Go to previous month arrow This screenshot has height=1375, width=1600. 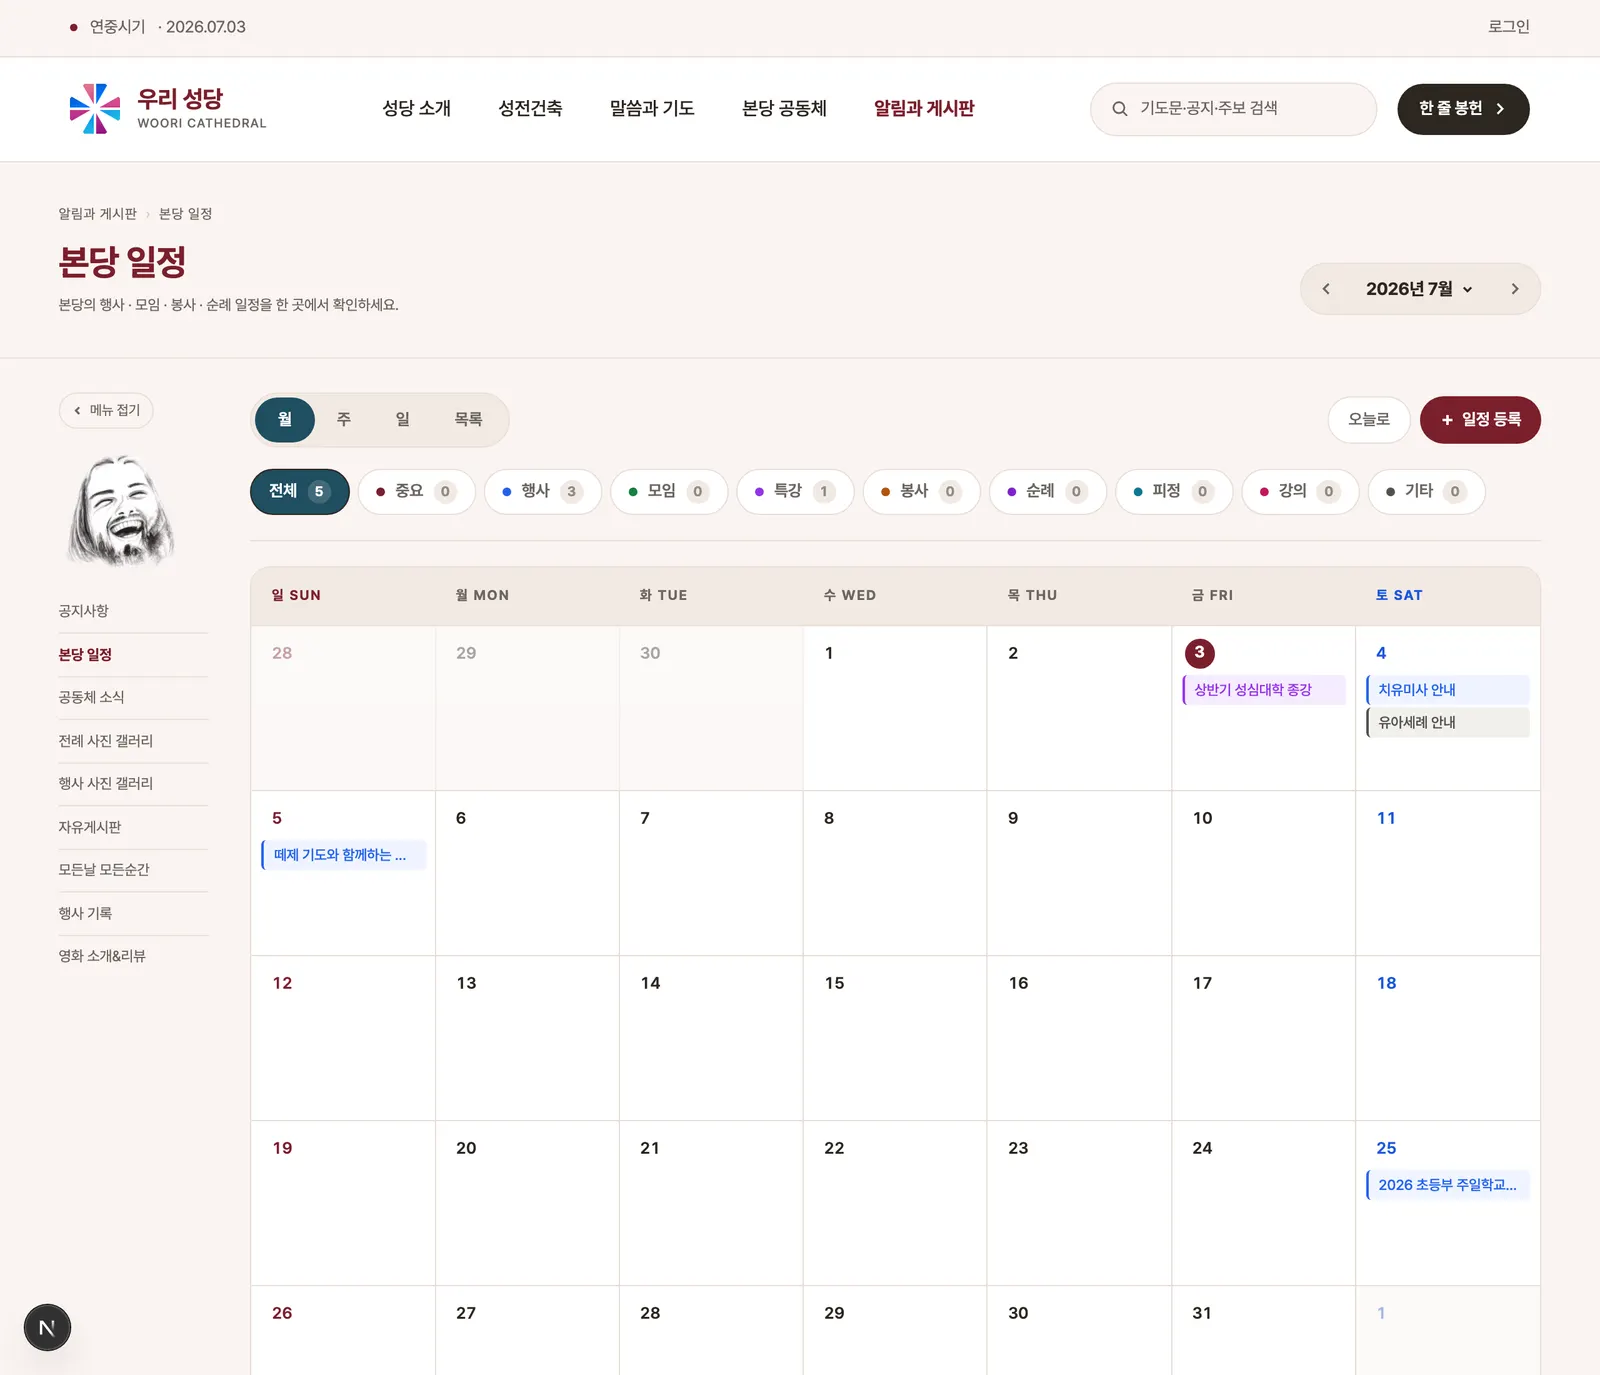1326,289
